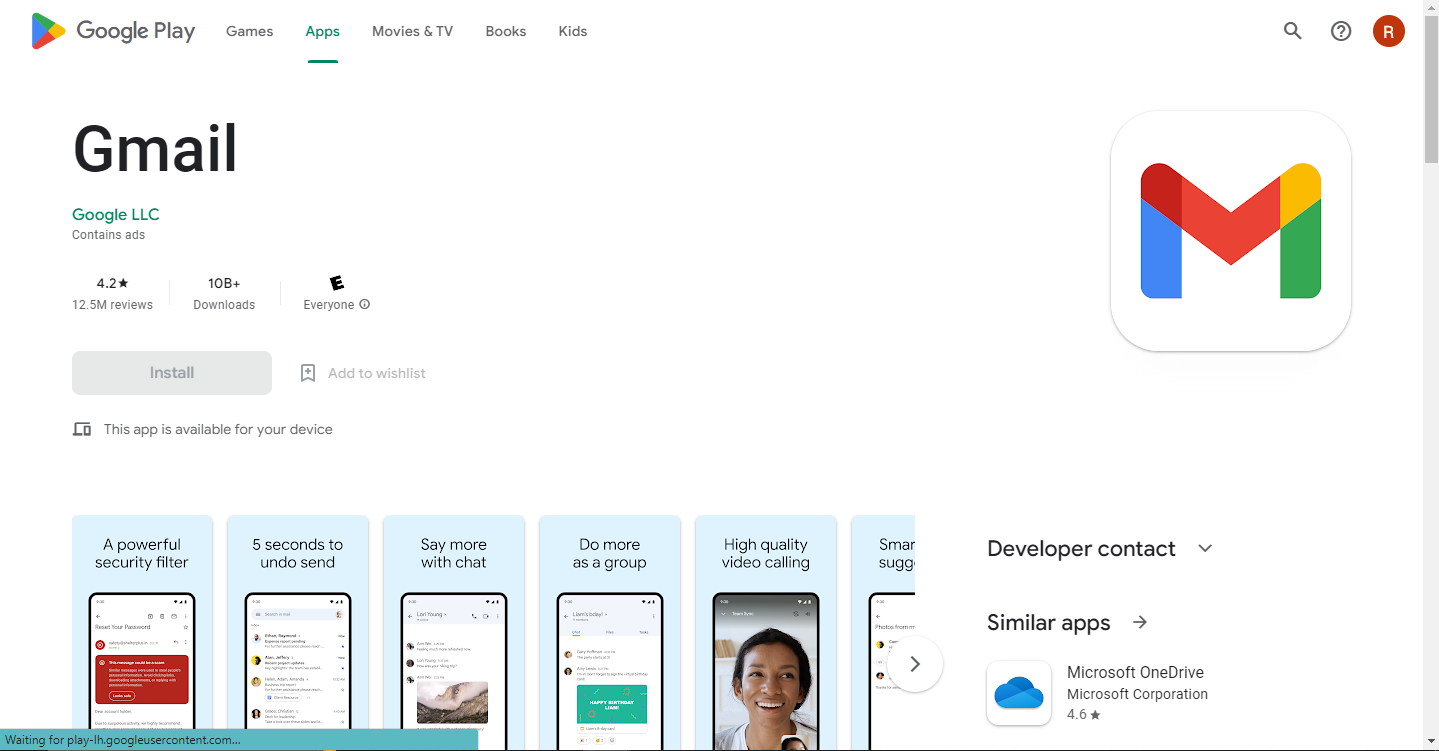Open the High quality video calling screenshot
Viewport: 1439px width, 751px height.
766,633
